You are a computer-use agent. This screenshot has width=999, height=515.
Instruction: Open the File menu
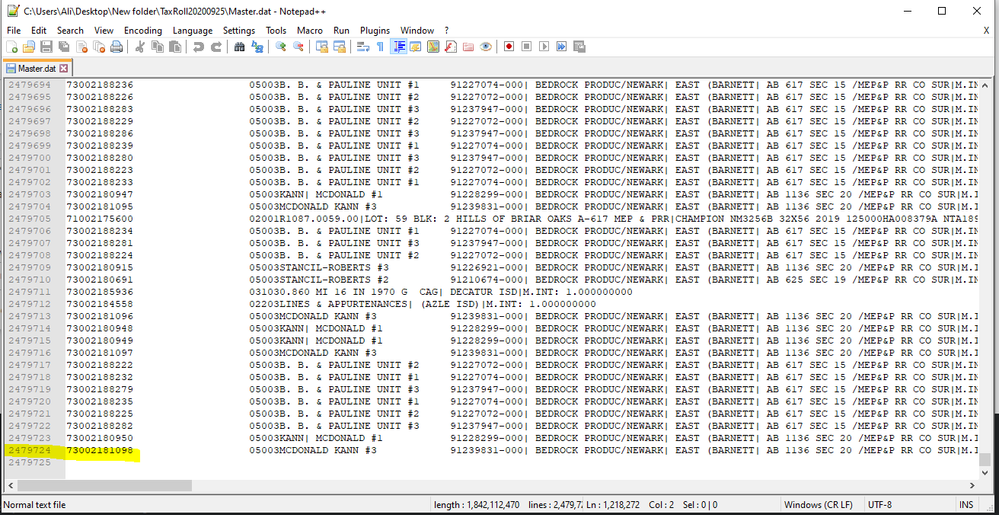[x=13, y=30]
